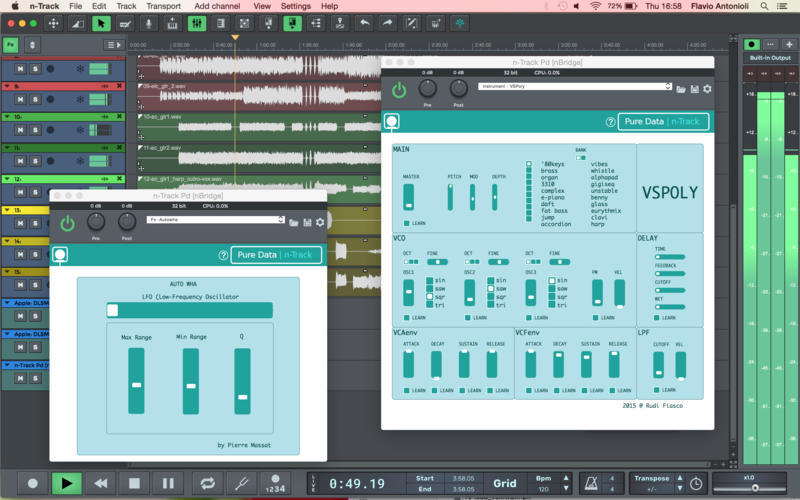Collapse track 15 with its triangle
This screenshot has height=500, width=800.
coord(7,272)
